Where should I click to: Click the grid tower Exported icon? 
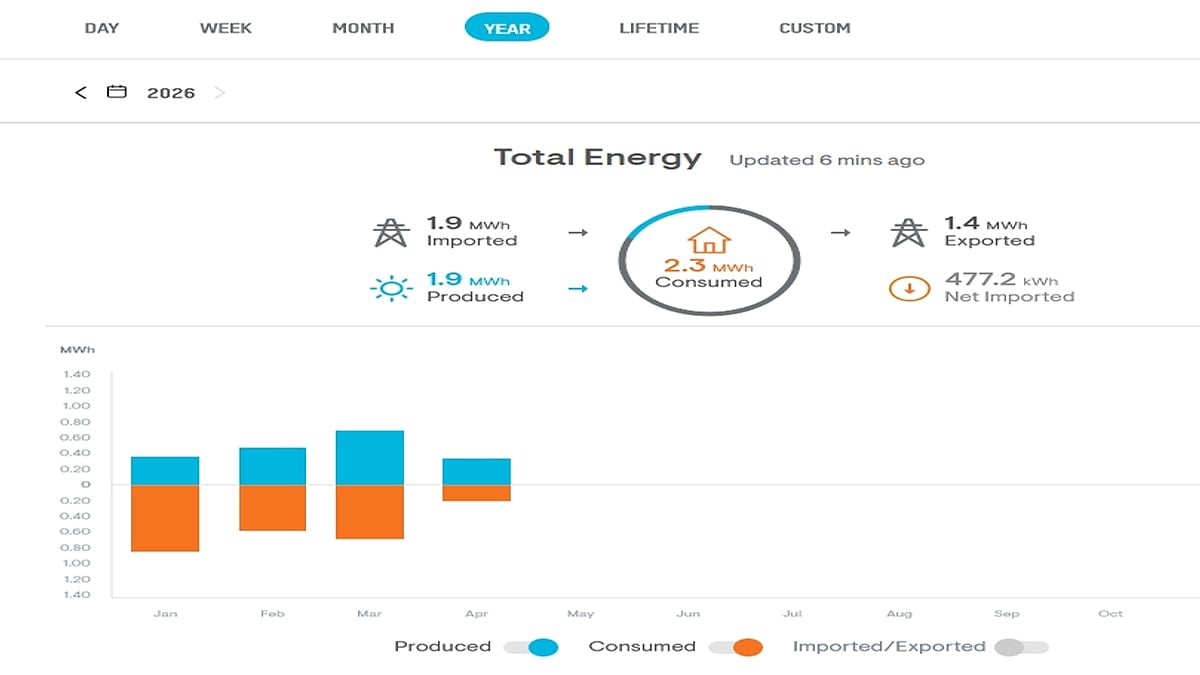click(x=908, y=232)
